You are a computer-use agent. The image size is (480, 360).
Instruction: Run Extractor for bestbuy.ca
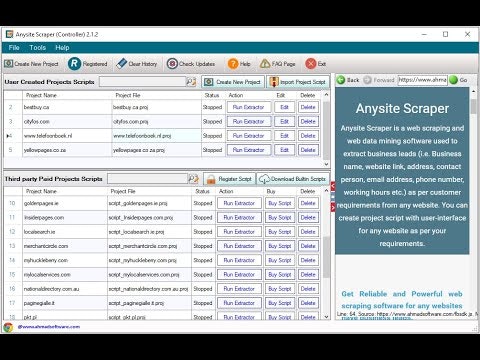pyautogui.click(x=249, y=107)
